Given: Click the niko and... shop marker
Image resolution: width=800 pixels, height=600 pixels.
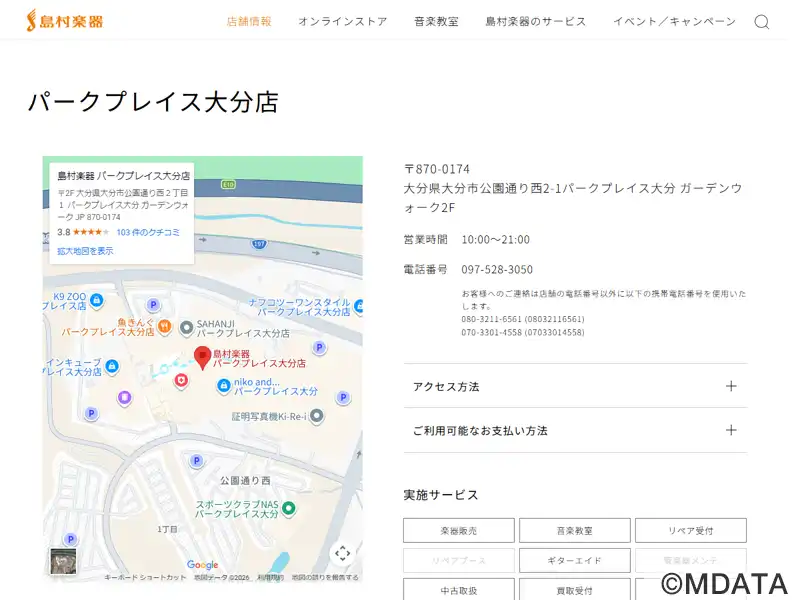Looking at the screenshot, I should pyautogui.click(x=225, y=387).
